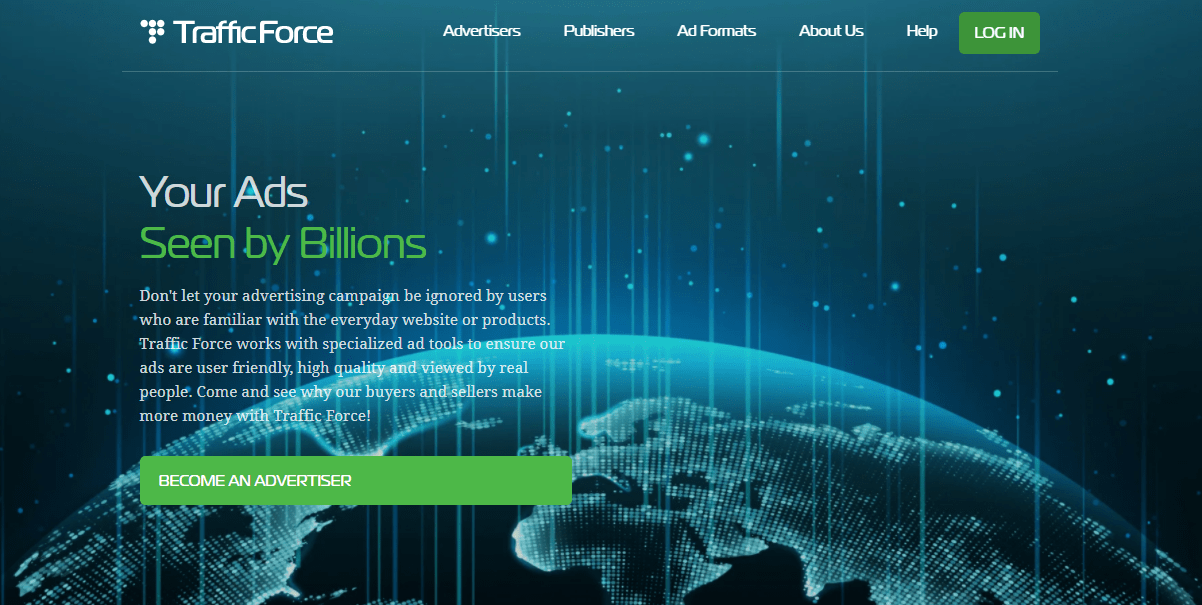Click the BECOME AN ADVERTISER button
This screenshot has height=605, width=1202.
(355, 481)
